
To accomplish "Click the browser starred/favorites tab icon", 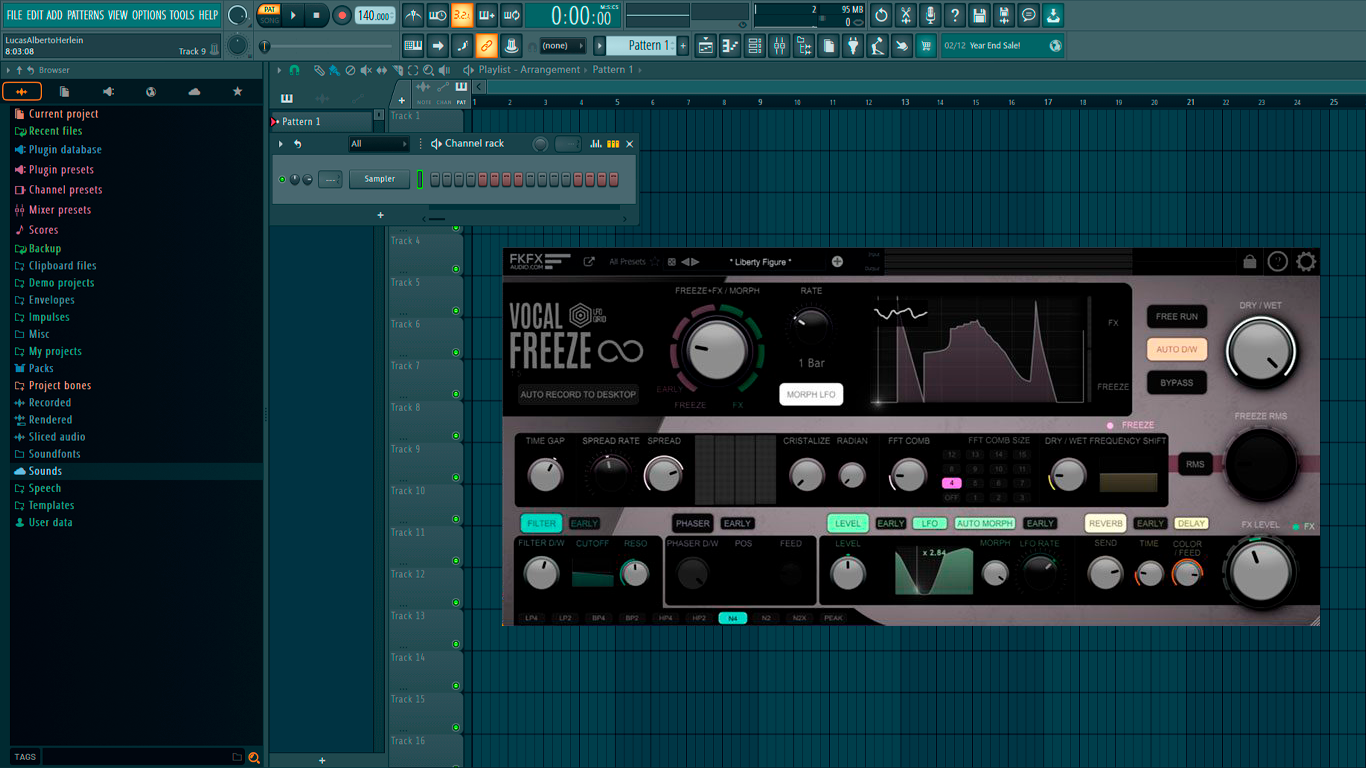I will point(237,92).
